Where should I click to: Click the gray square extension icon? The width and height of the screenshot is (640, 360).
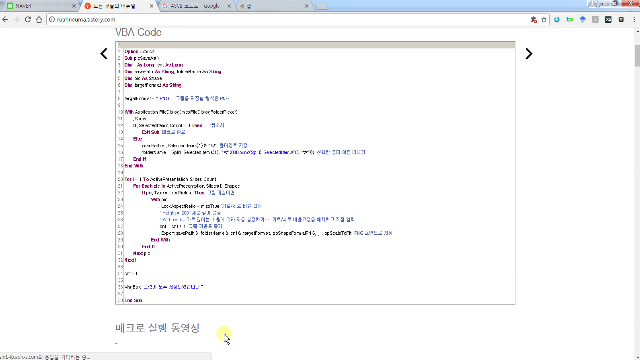(596, 20)
